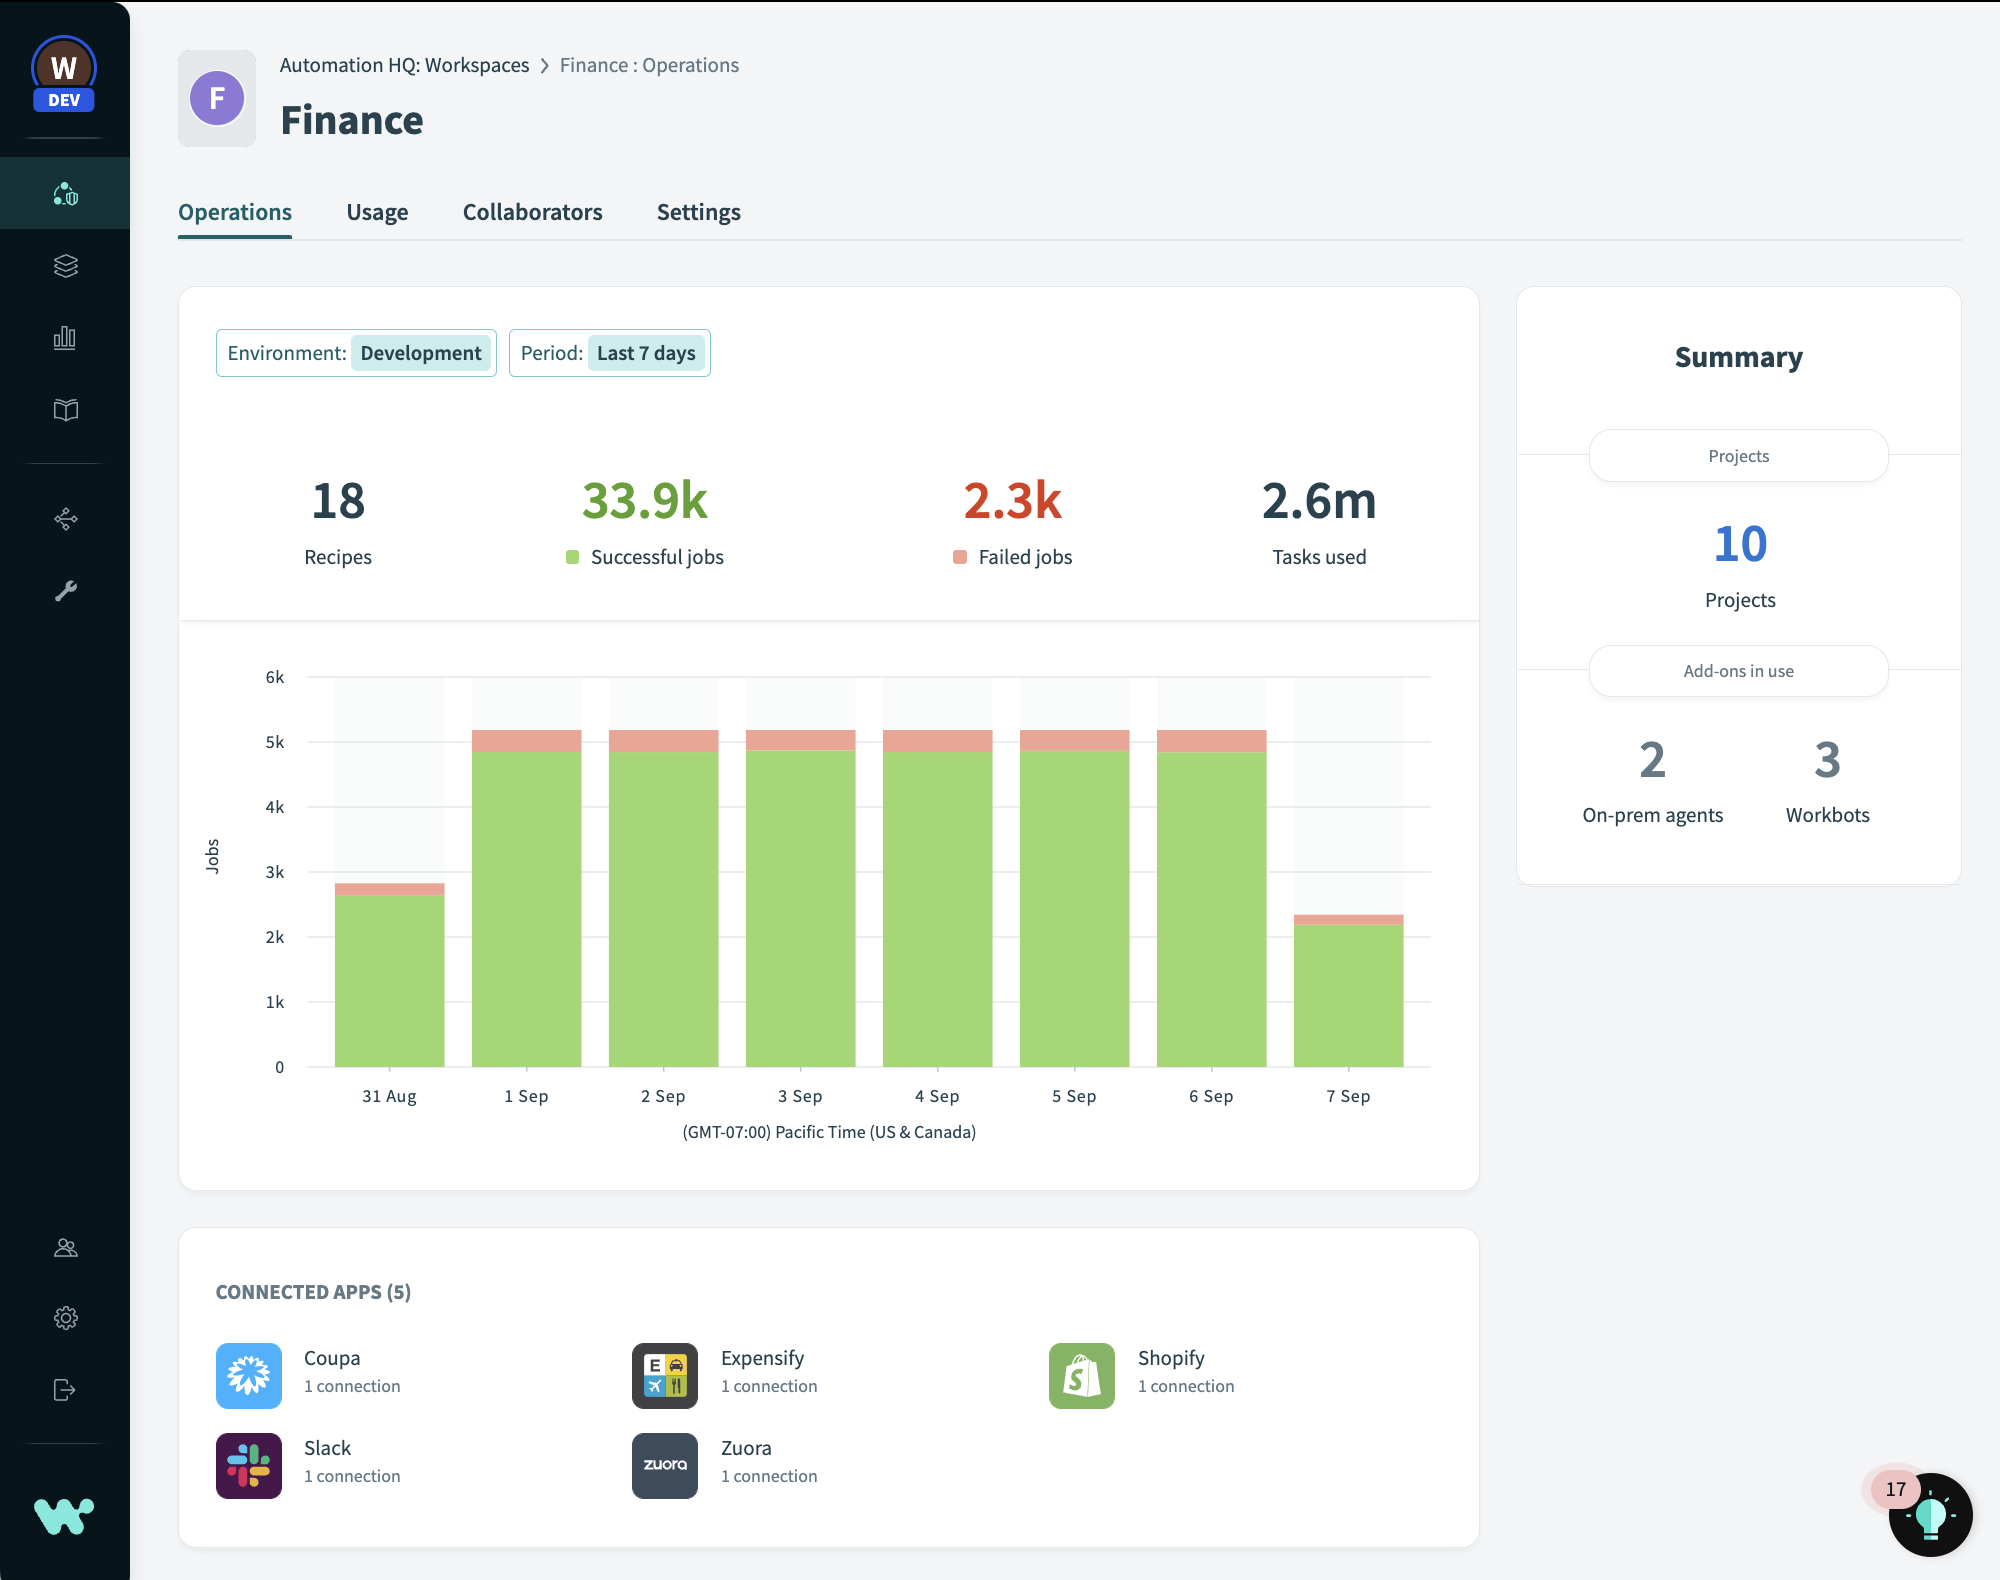Click the logout icon in sidebar
The image size is (2000, 1580).
click(x=65, y=1390)
